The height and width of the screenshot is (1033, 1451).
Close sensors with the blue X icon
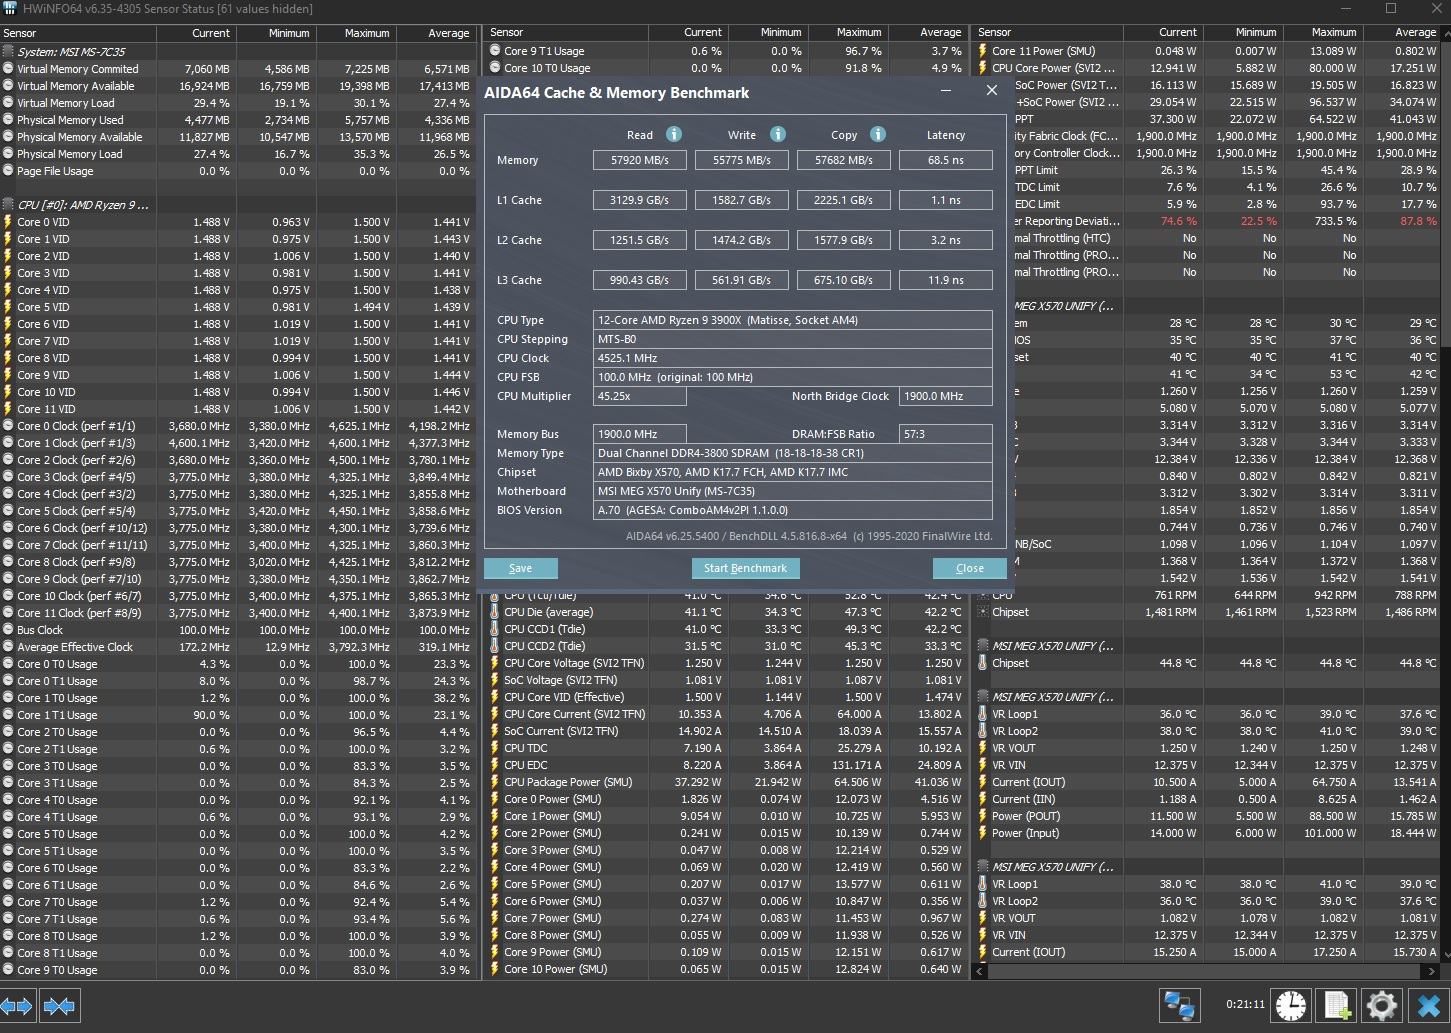coord(1428,1006)
